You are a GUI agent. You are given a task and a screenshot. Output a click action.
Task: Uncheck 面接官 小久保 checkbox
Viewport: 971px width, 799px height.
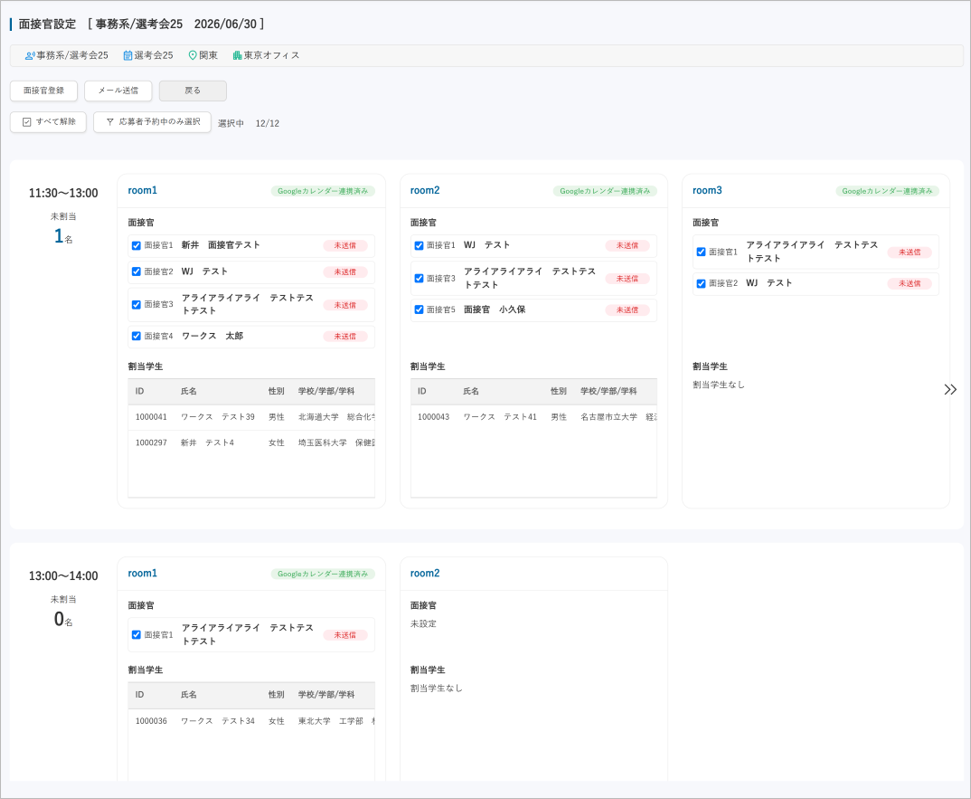(x=419, y=310)
